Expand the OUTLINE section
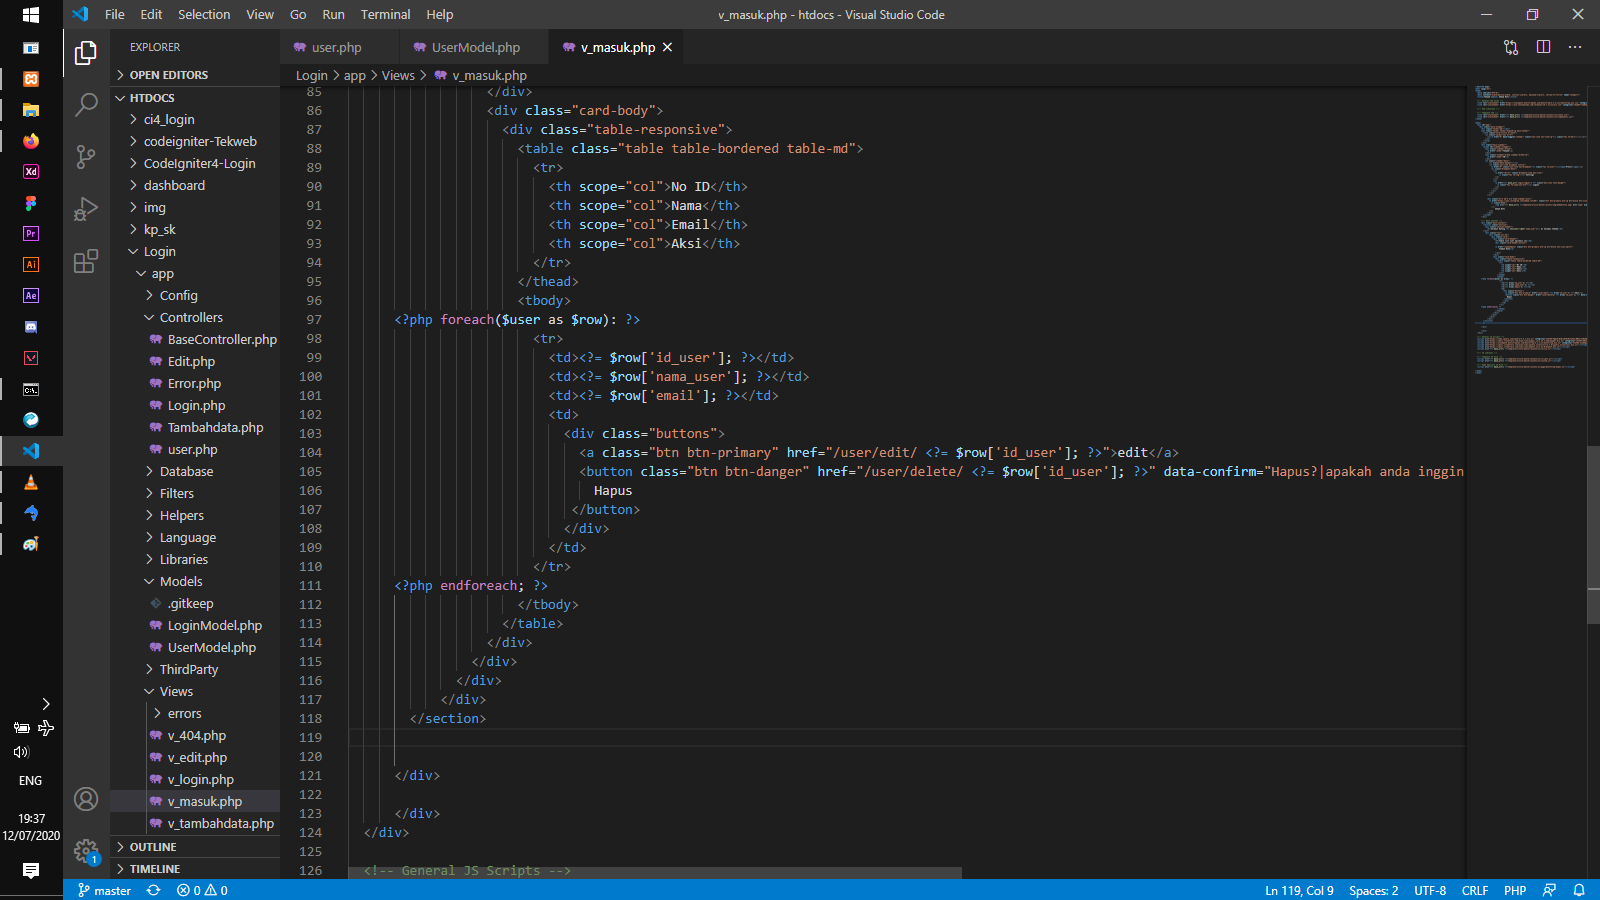 [x=195, y=847]
